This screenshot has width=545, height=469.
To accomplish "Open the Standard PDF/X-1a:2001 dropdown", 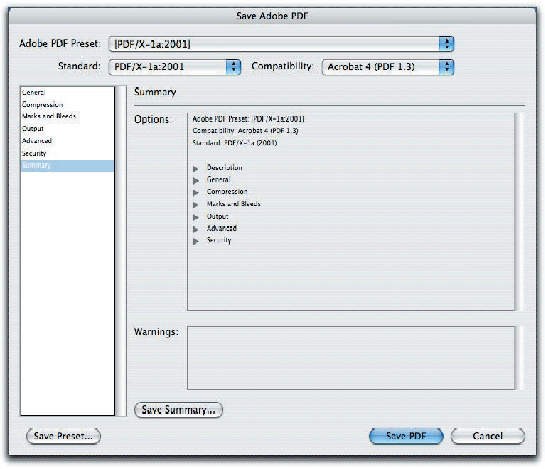I will [174, 67].
